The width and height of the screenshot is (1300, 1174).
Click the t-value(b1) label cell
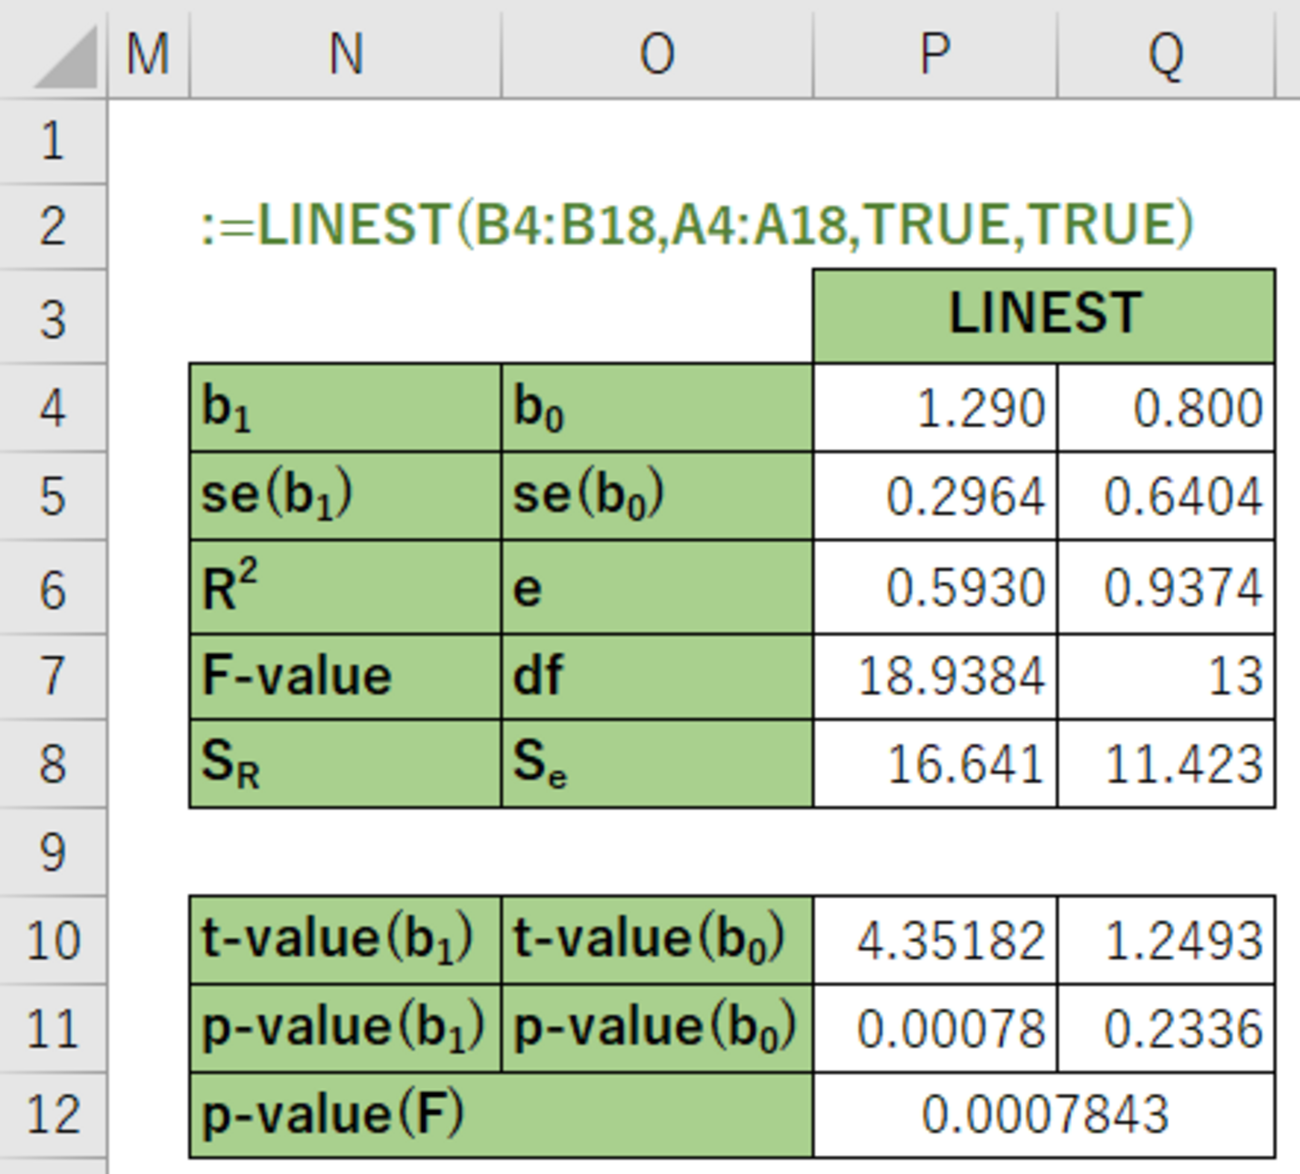click(345, 940)
